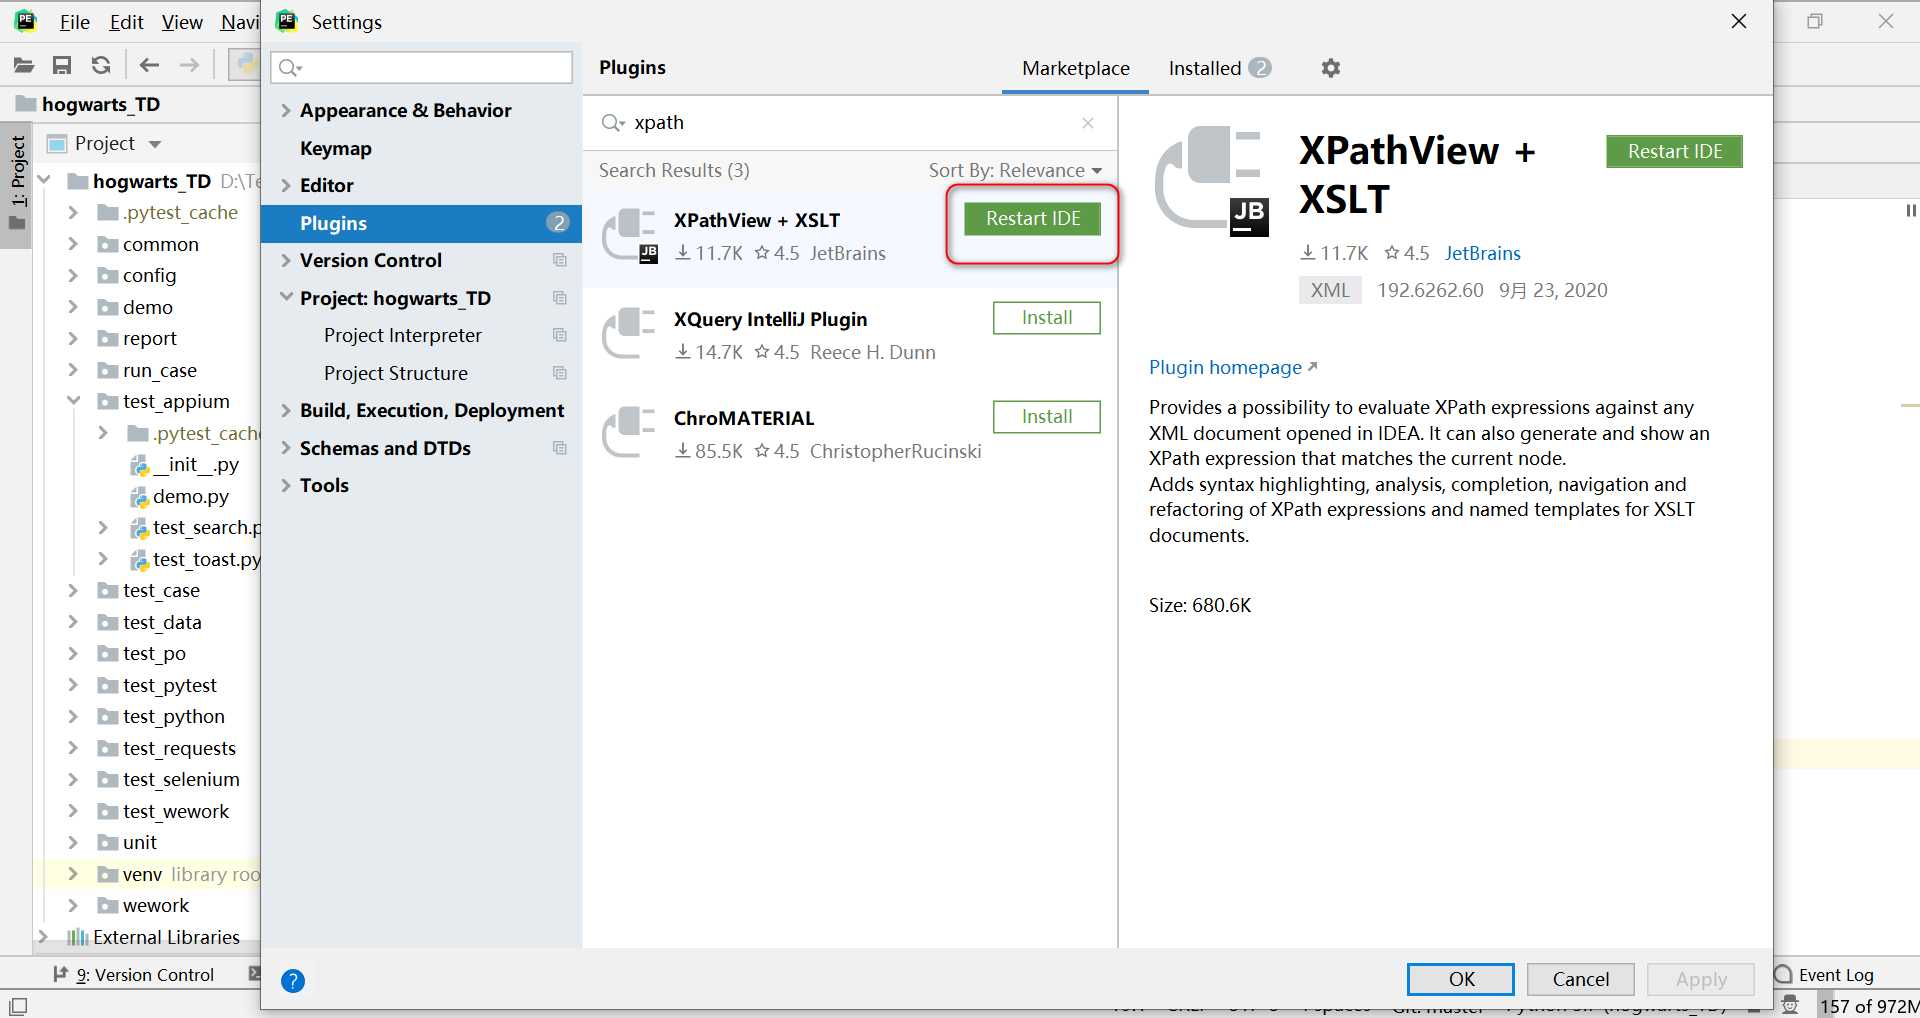The image size is (1920, 1018).
Task: Open the Event Log icon
Action: click(x=1783, y=975)
